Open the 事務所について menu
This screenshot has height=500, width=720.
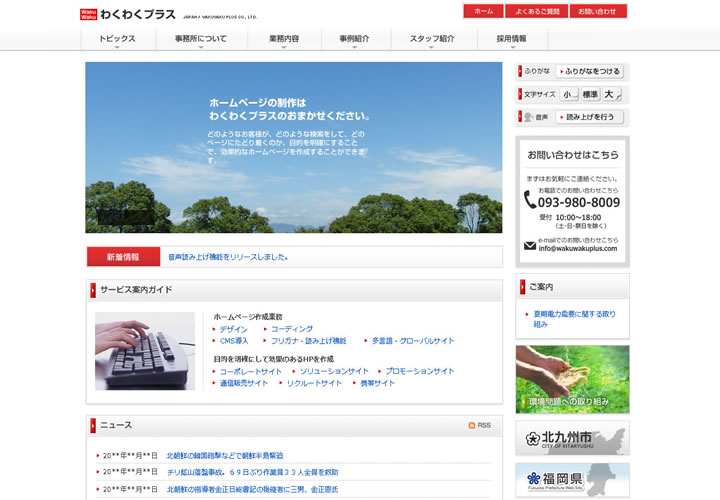201,39
